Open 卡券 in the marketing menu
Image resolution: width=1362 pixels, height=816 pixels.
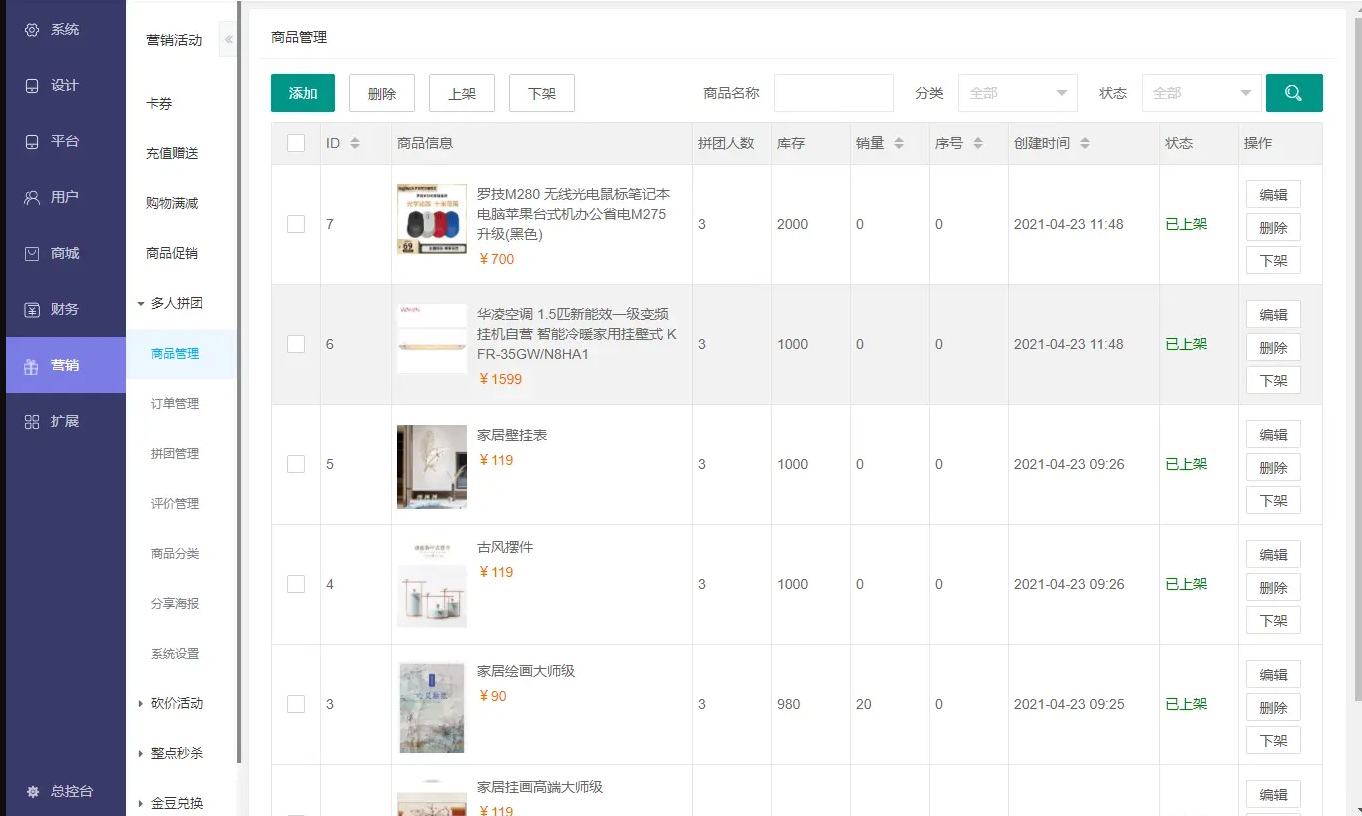tap(159, 103)
